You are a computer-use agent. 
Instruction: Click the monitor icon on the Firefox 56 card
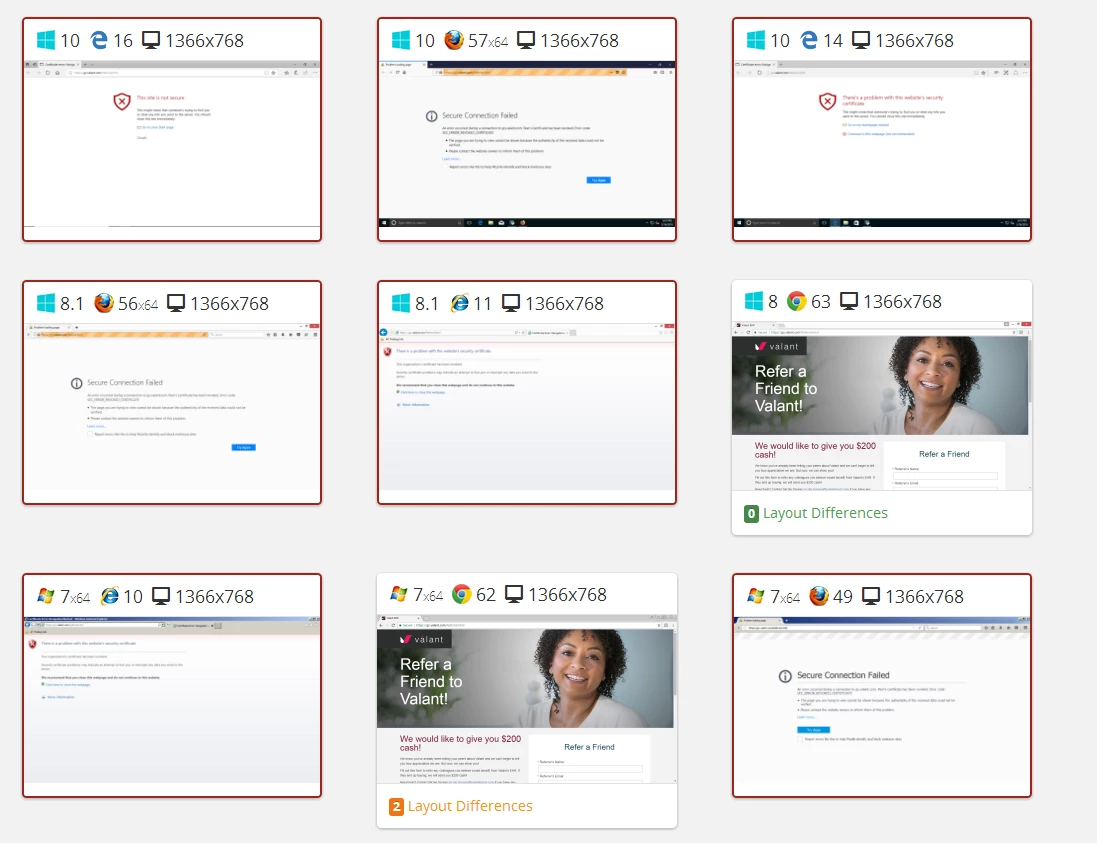point(176,303)
